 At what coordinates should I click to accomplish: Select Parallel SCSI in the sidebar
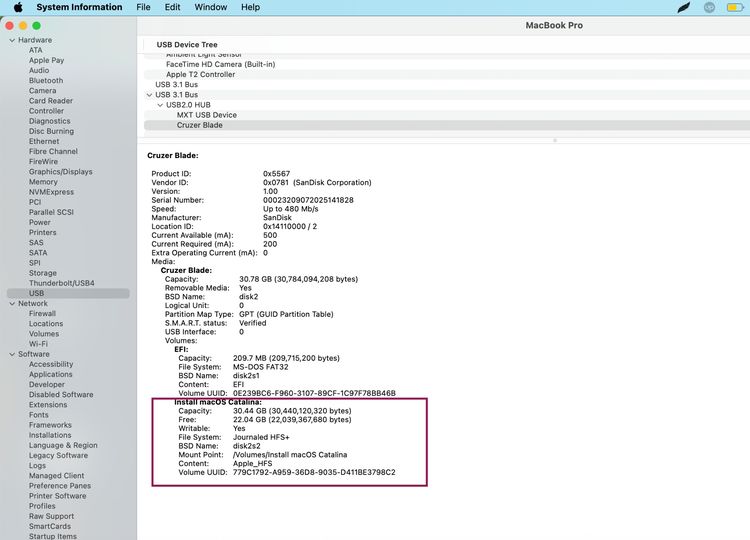pos(51,212)
